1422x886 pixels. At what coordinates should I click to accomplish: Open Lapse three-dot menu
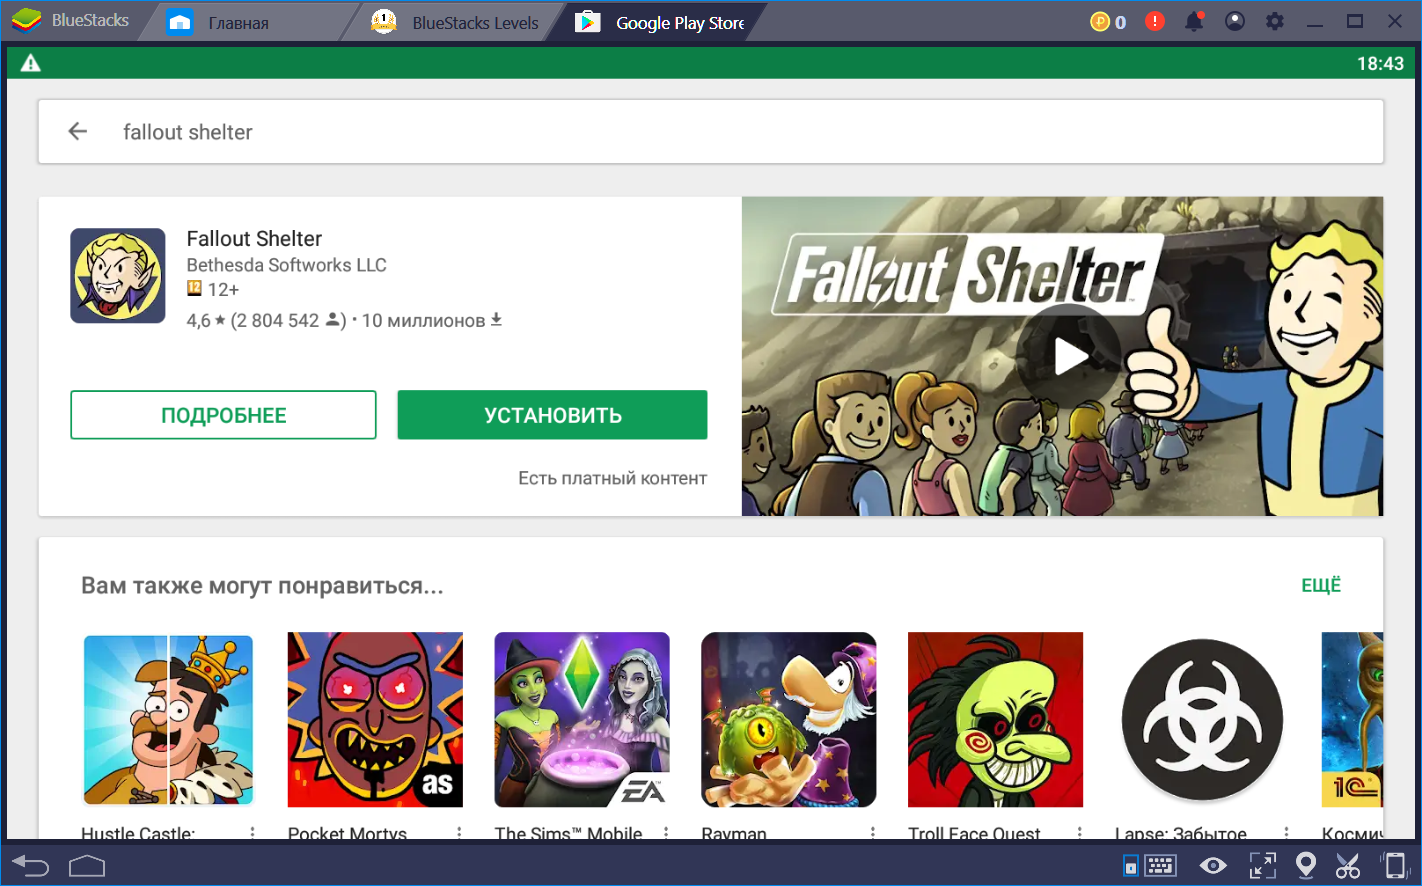pyautogui.click(x=1286, y=832)
